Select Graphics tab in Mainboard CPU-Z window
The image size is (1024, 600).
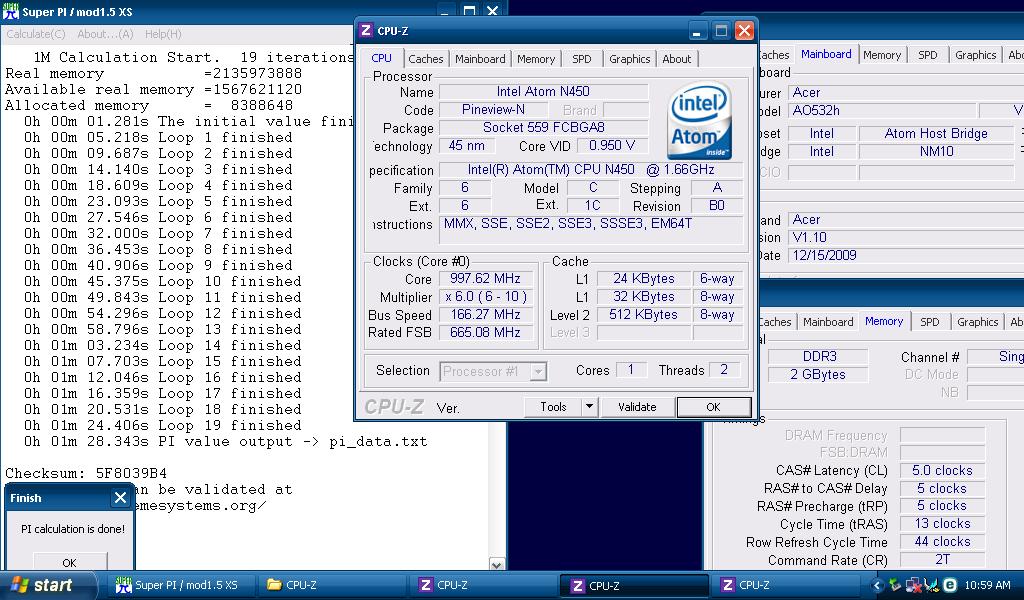[976, 55]
